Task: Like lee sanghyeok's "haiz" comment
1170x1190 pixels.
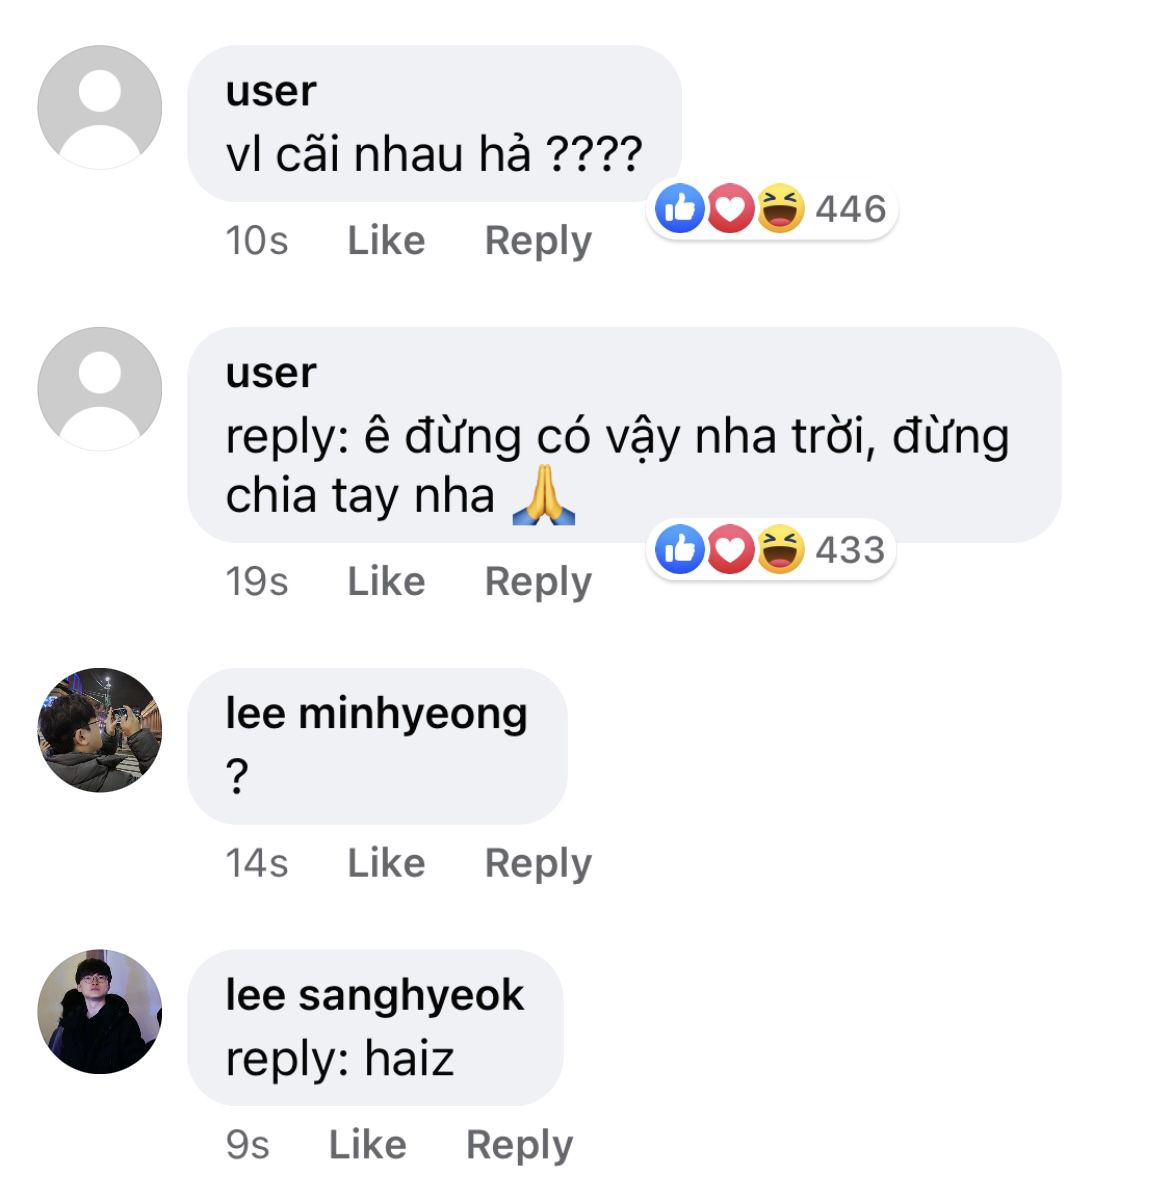Action: coord(367,1144)
